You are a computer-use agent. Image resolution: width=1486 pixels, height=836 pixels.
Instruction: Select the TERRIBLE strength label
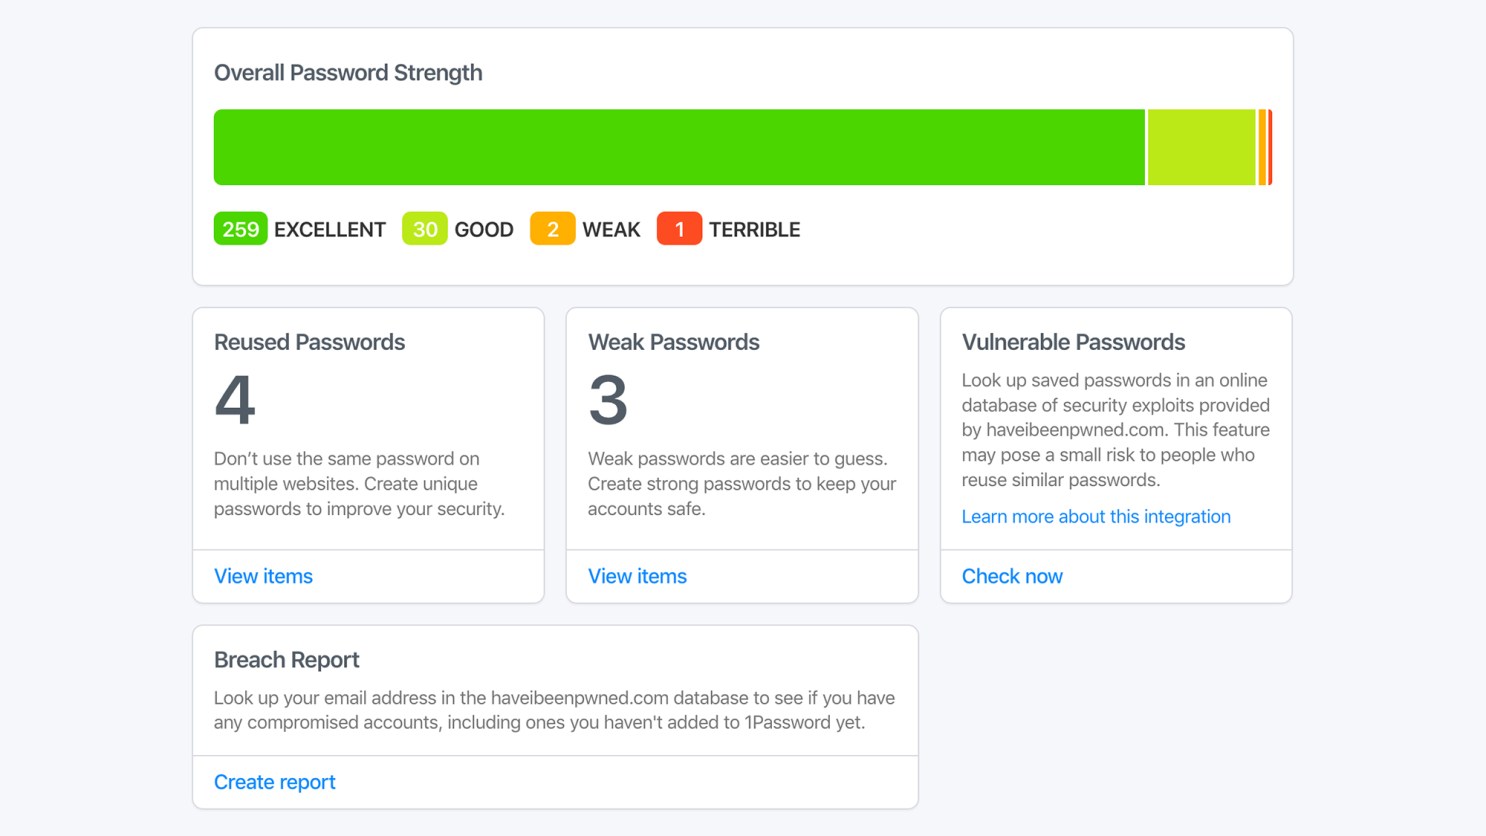[x=754, y=229]
